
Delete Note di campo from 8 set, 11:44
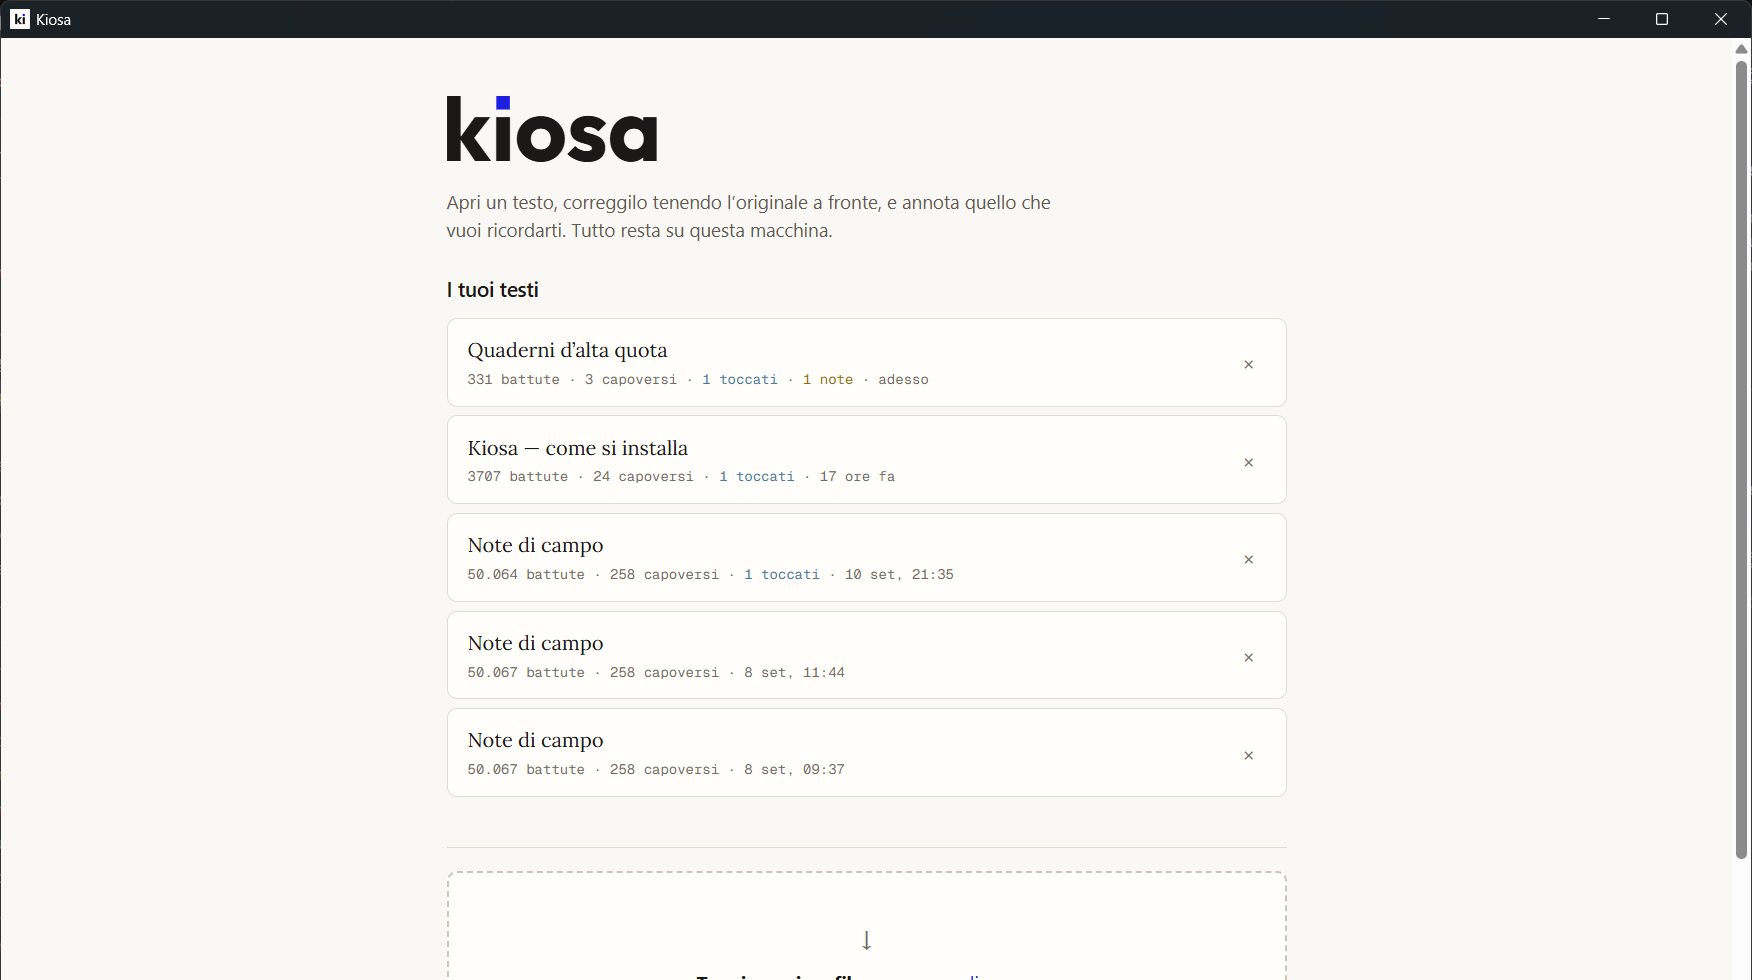tap(1248, 658)
